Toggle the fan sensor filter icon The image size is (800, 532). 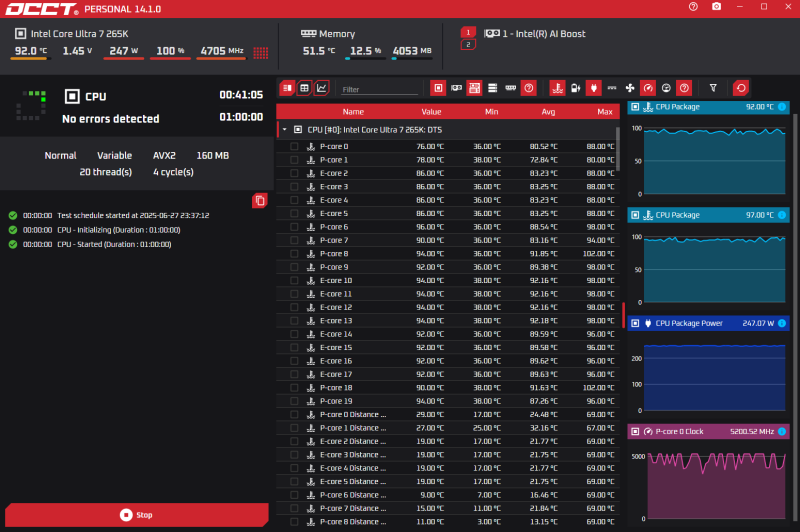pos(629,88)
